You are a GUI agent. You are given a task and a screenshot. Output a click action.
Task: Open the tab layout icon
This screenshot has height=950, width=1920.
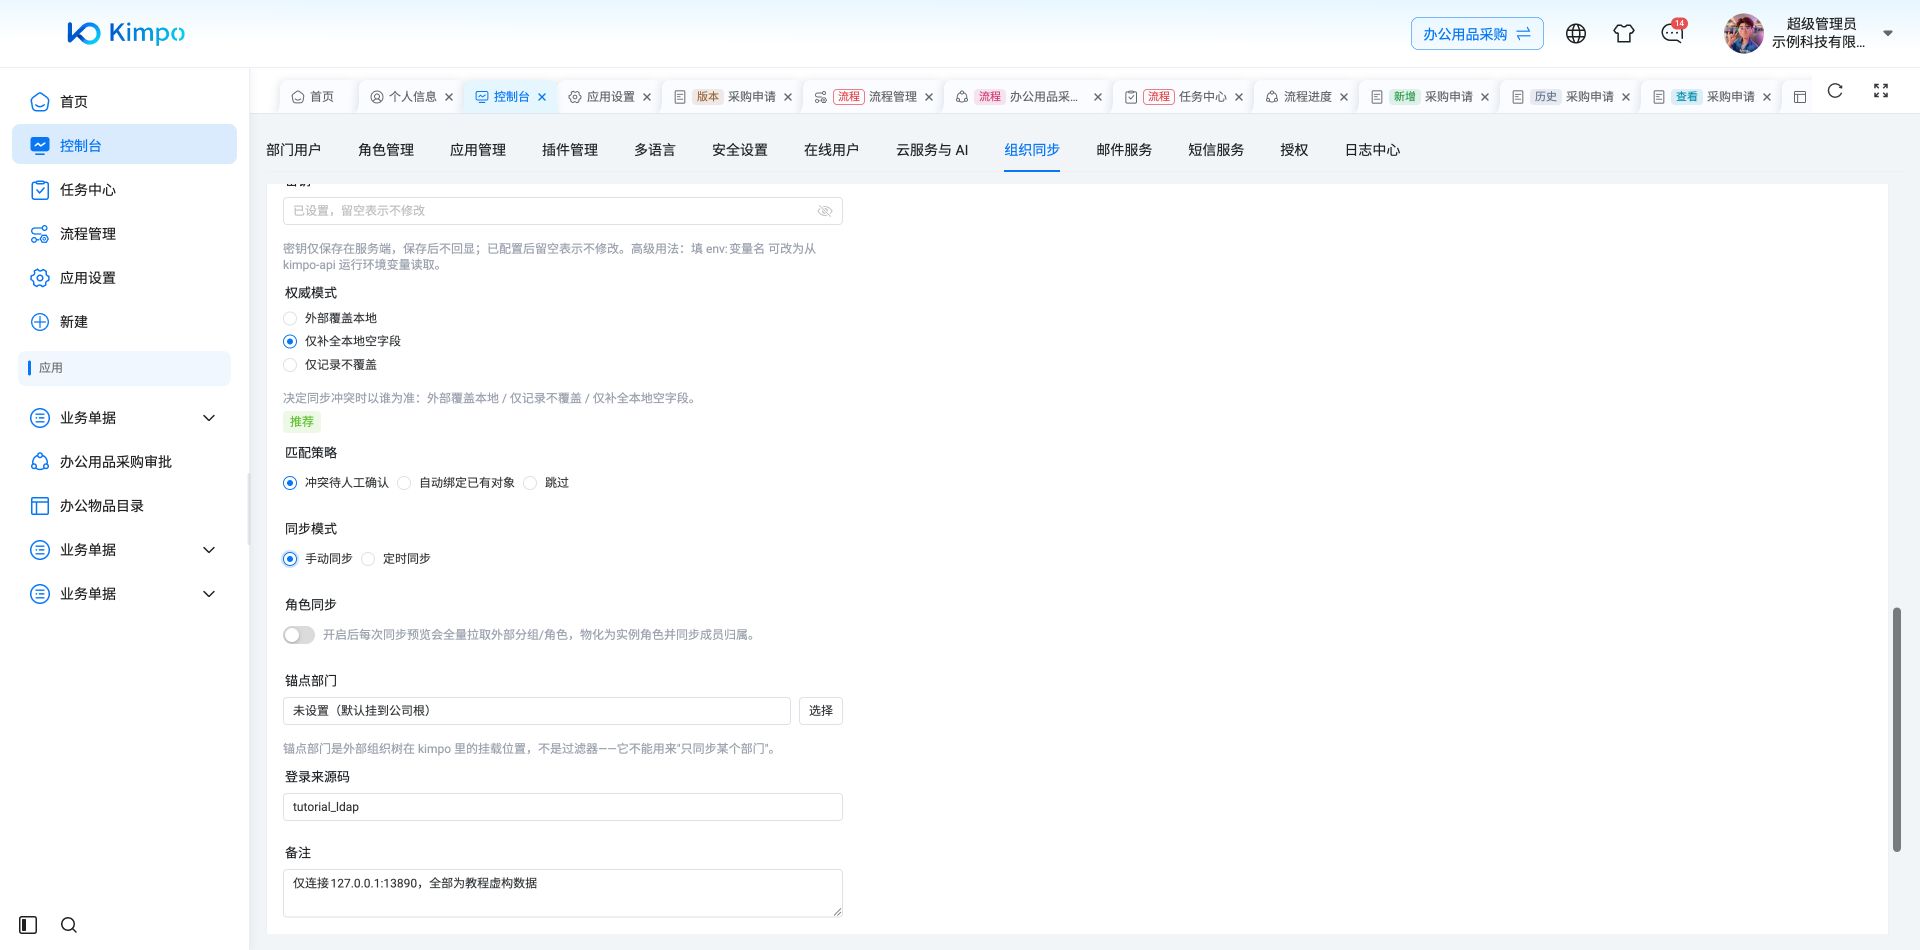pyautogui.click(x=1800, y=97)
